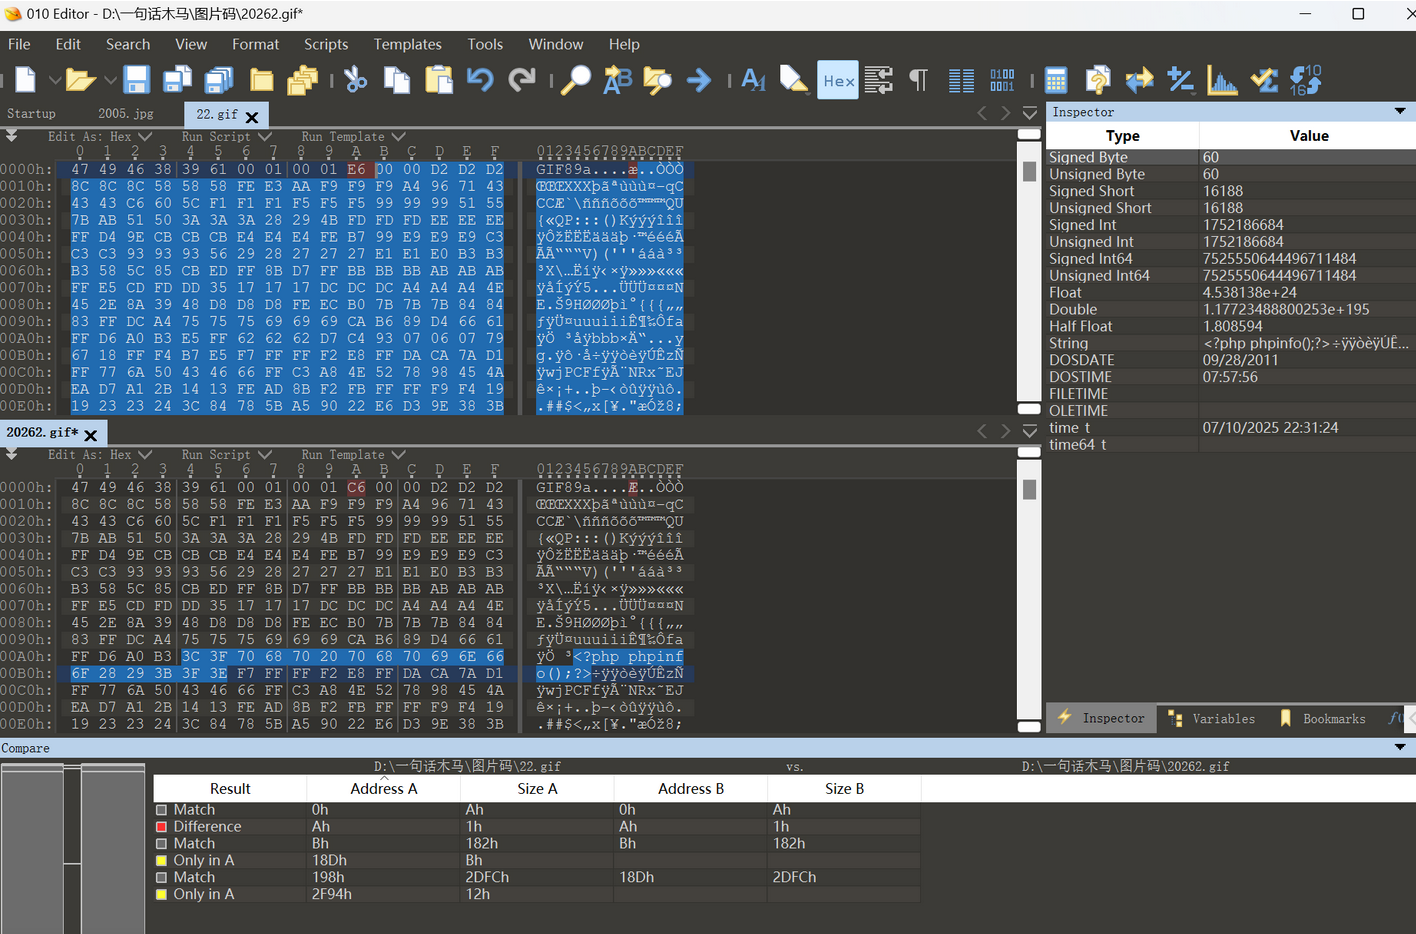The image size is (1416, 934).
Task: Click the red Difference color square
Action: tap(161, 827)
